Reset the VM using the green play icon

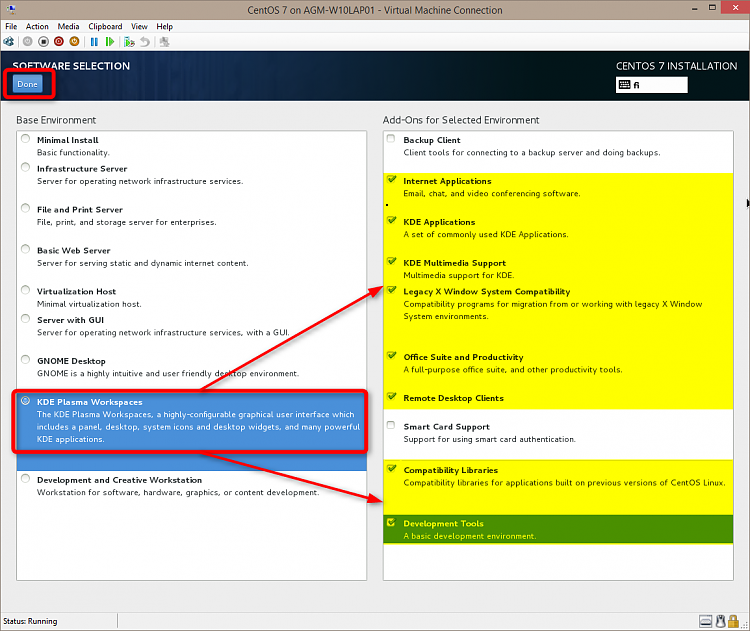click(x=110, y=42)
